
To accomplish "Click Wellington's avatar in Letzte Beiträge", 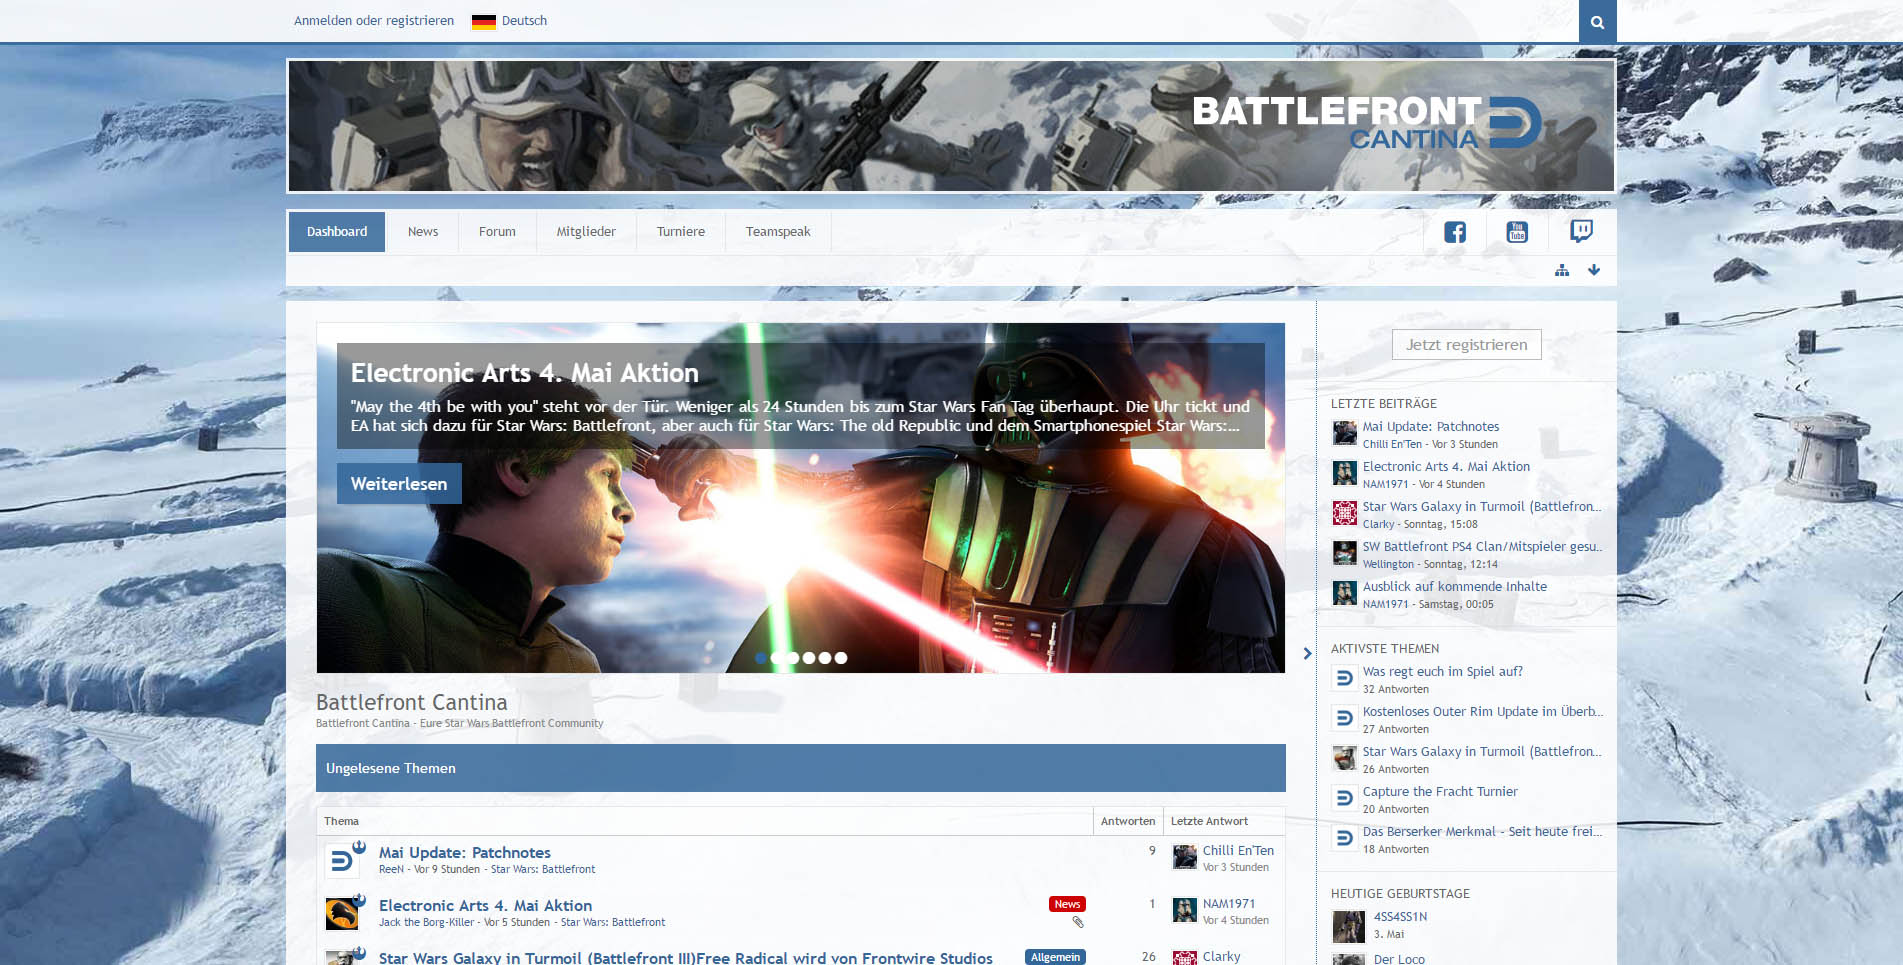I will click(1345, 553).
